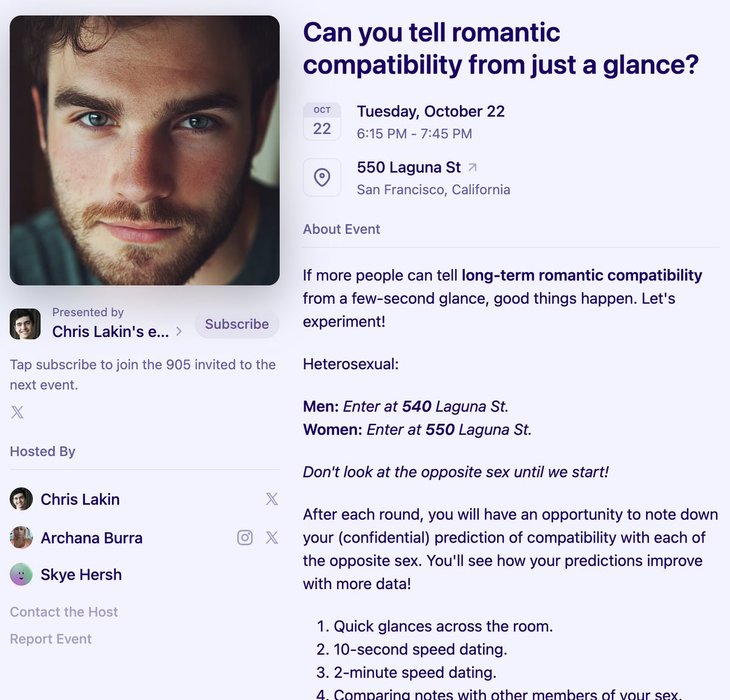Click the Oct 22 calendar date icon
The image size is (730, 700).
click(x=322, y=121)
